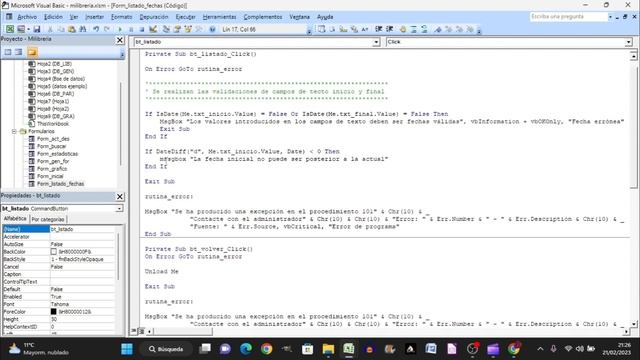Open Project Explorer toolbar icon
Screen dimensions: 640x360
(x=166, y=29)
